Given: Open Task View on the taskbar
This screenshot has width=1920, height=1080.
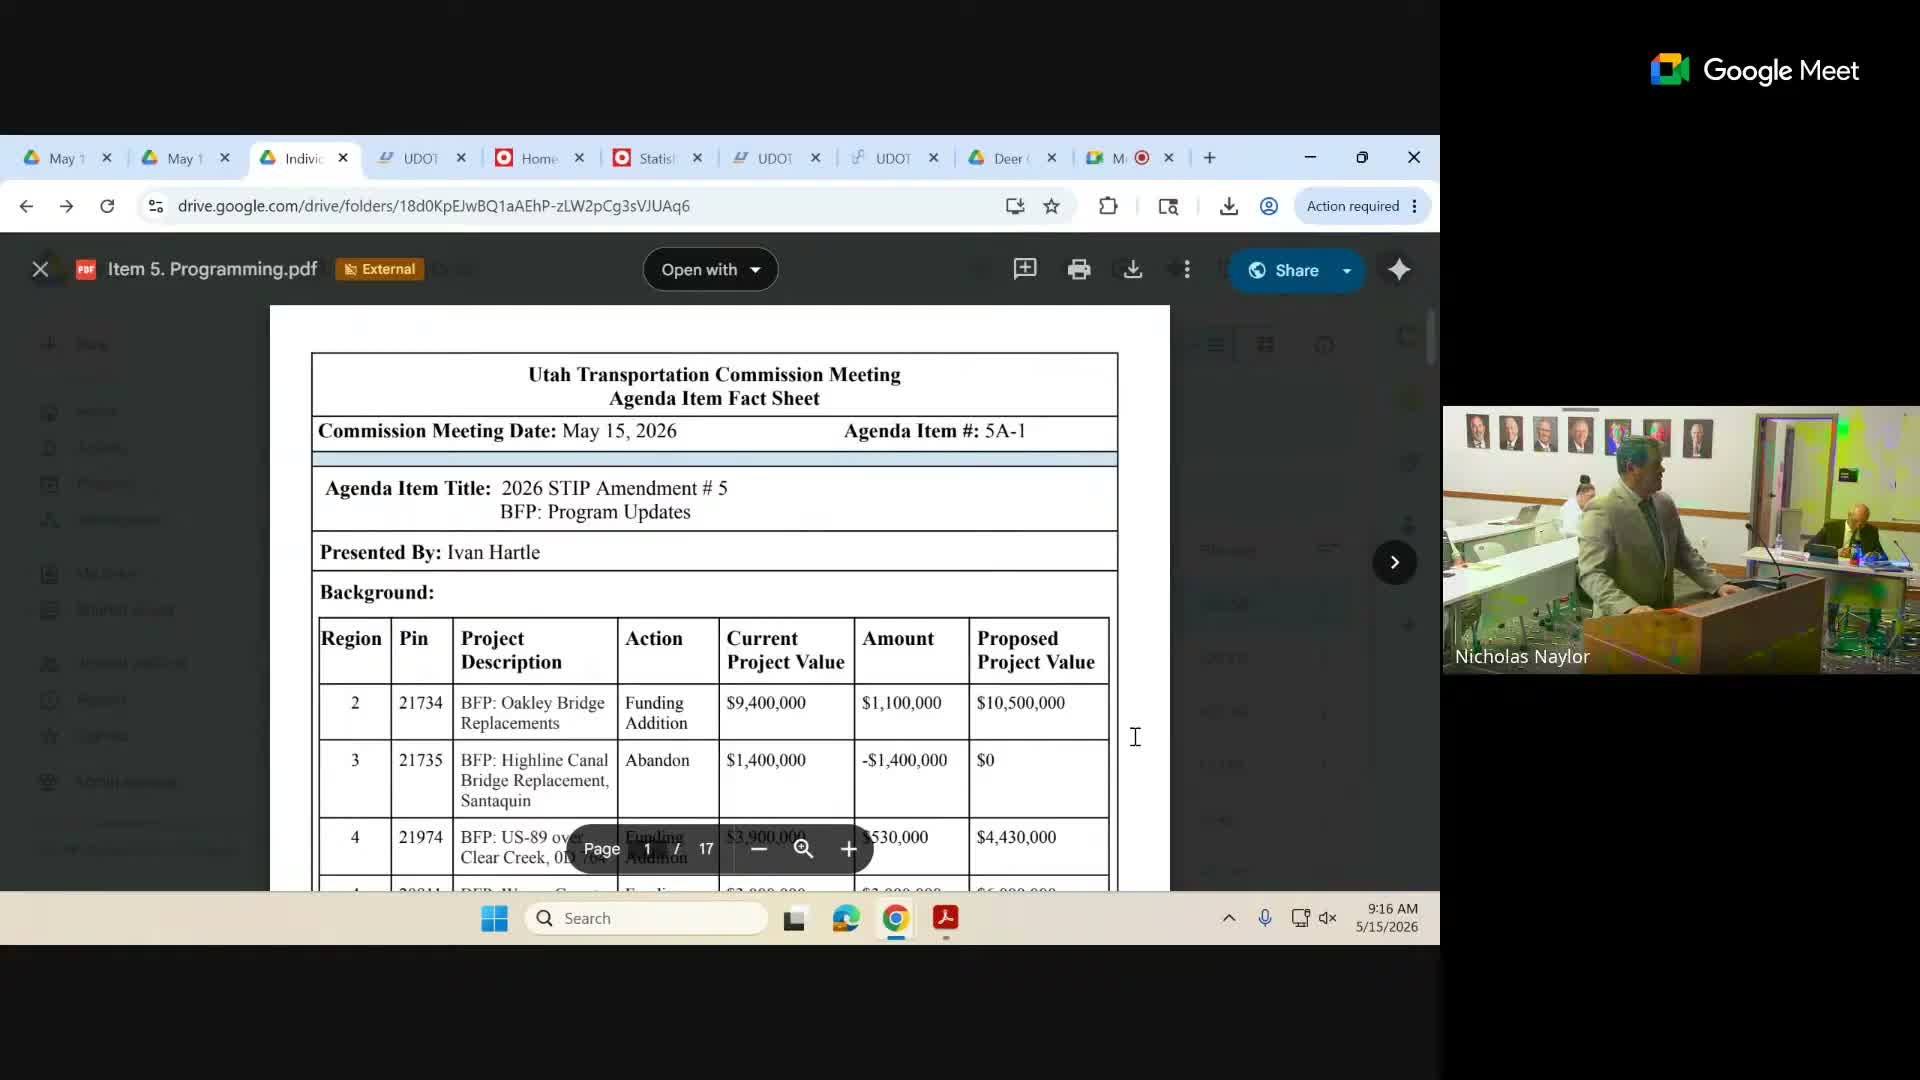Looking at the screenshot, I should click(x=794, y=918).
